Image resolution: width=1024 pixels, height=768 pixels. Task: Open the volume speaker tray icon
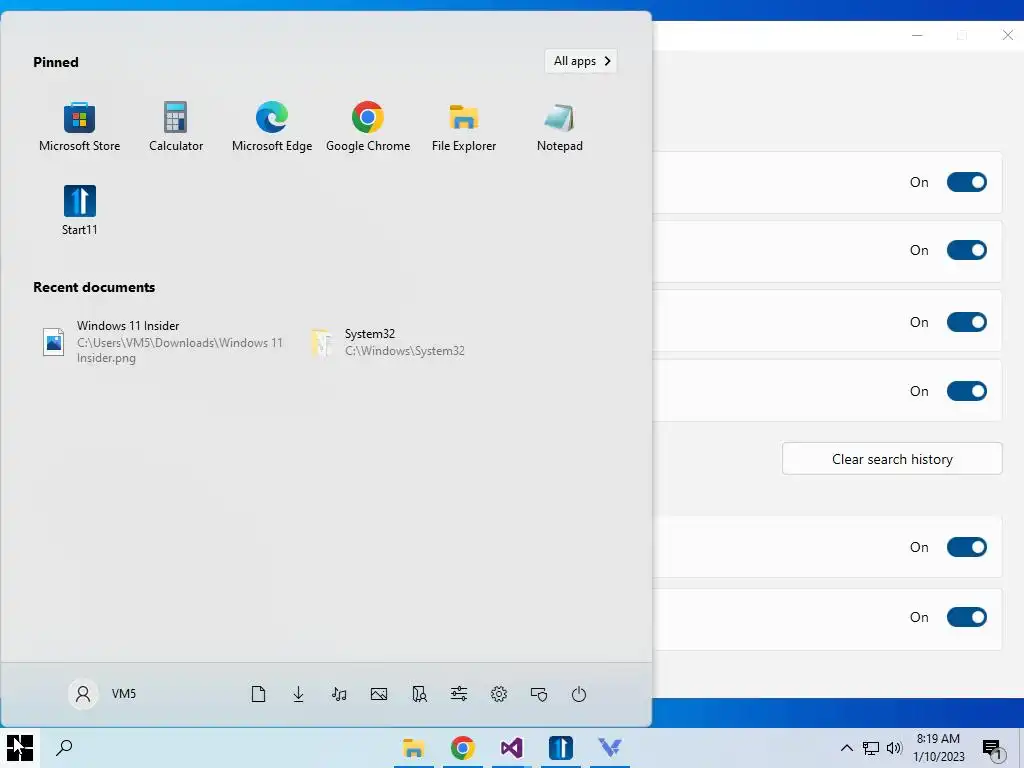[894, 748]
